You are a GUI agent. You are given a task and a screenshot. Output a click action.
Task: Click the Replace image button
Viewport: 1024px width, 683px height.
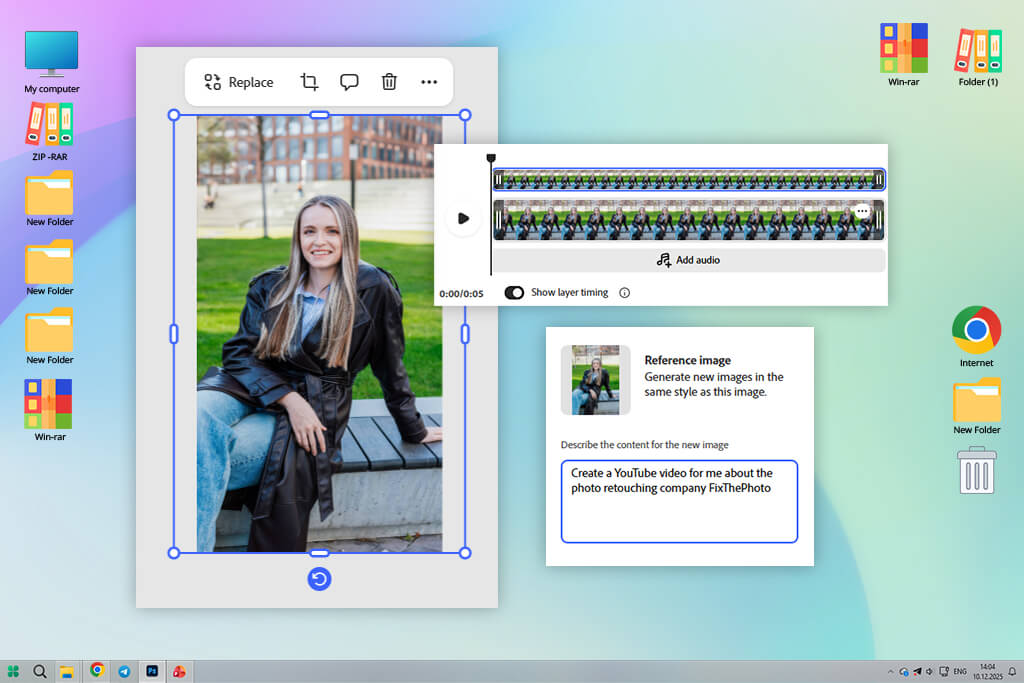(239, 82)
